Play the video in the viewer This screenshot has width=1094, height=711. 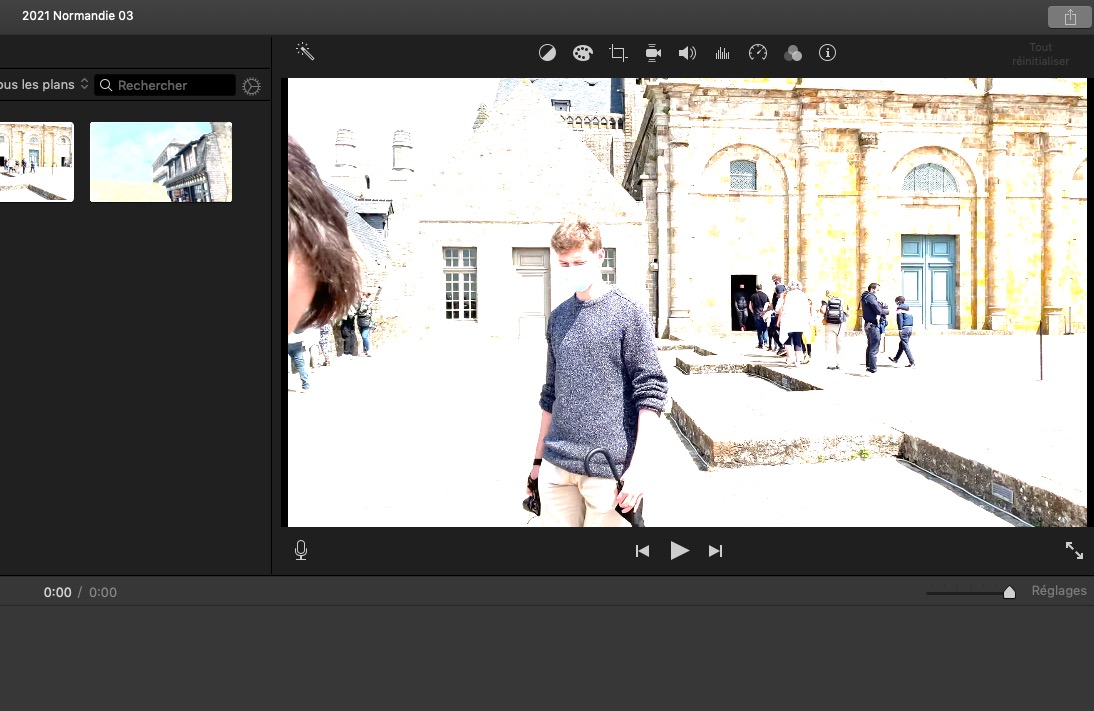(x=679, y=550)
